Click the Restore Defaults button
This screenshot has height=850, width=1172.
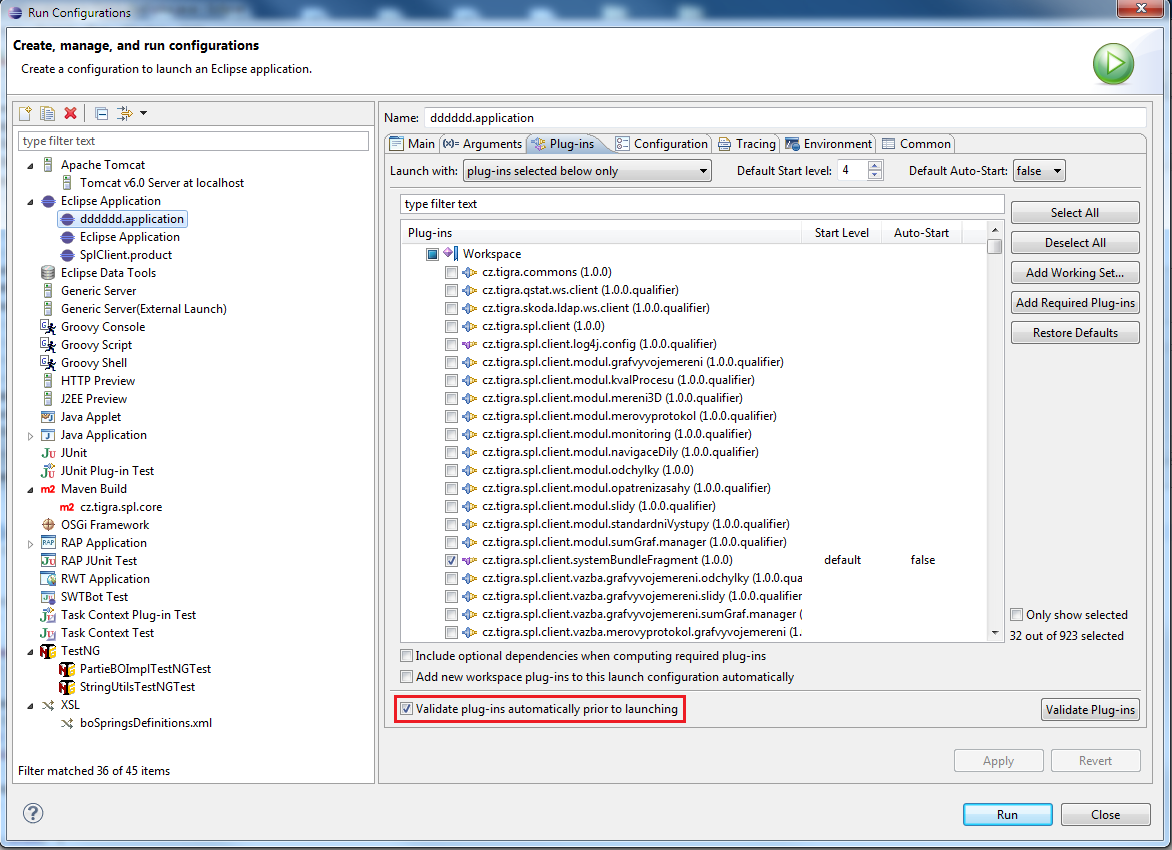(1075, 333)
